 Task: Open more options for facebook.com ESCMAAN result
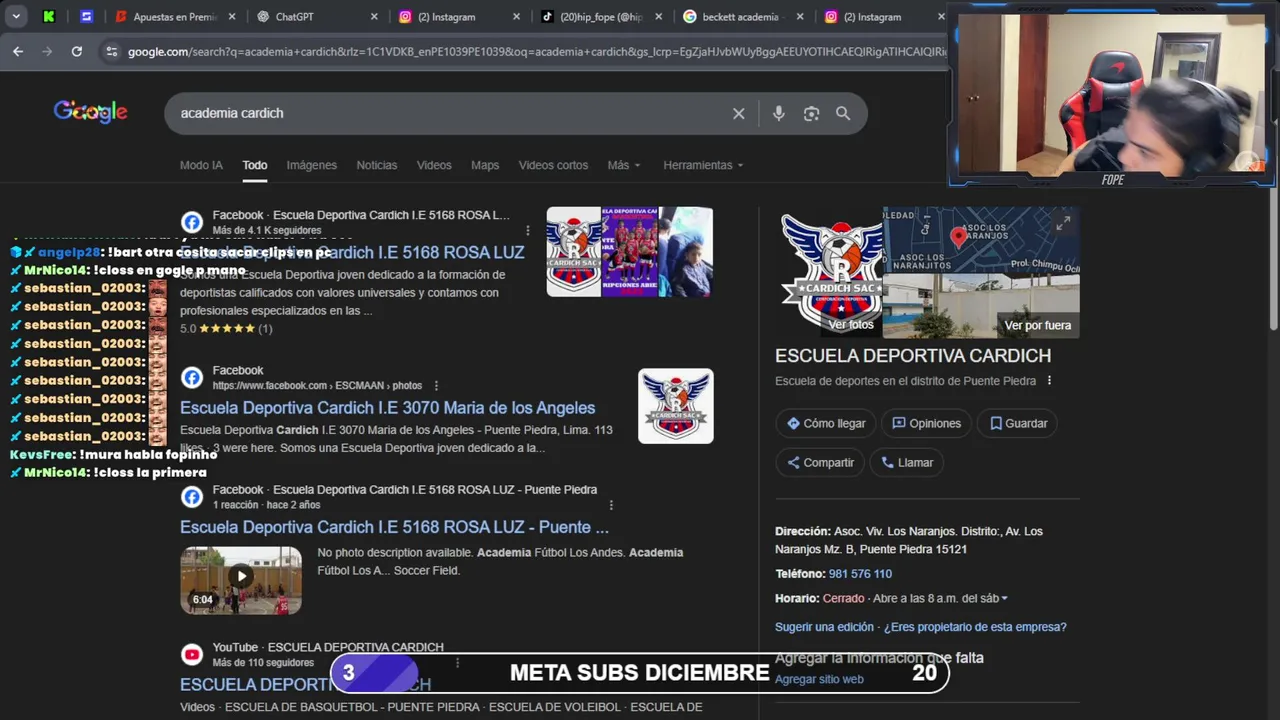(x=436, y=386)
